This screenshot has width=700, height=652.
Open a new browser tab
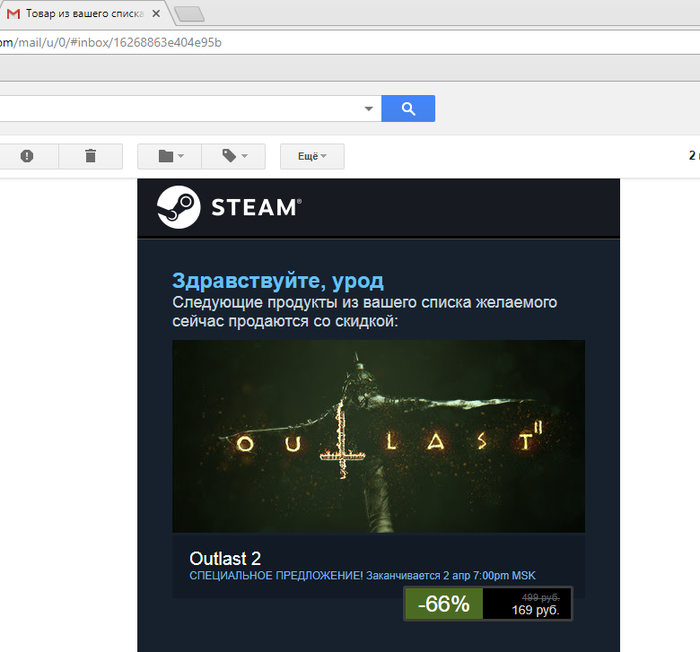click(x=188, y=14)
